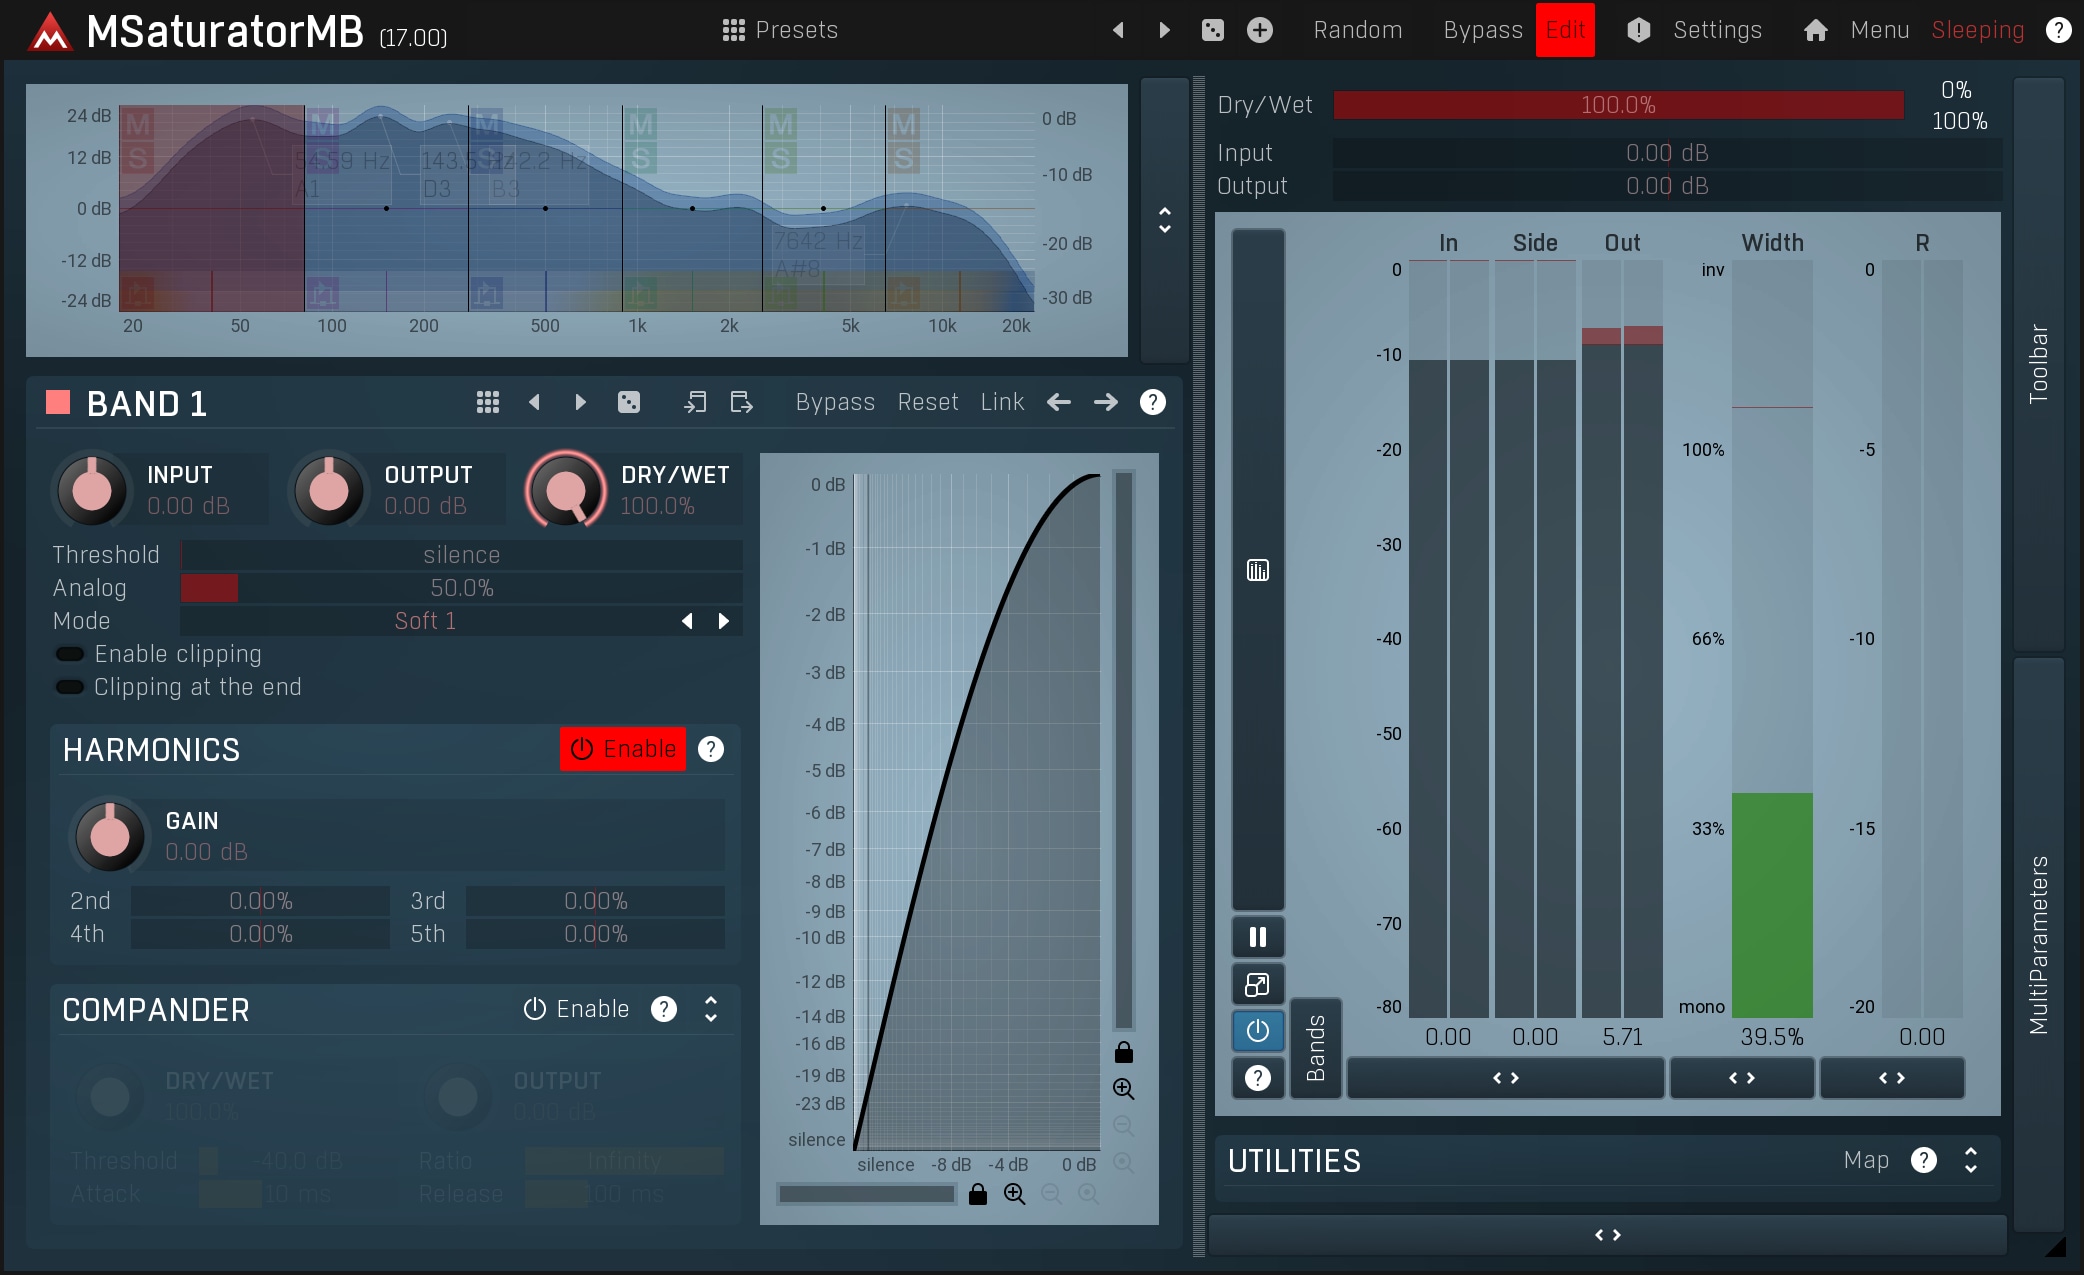Click the home Menu icon

1815,30
